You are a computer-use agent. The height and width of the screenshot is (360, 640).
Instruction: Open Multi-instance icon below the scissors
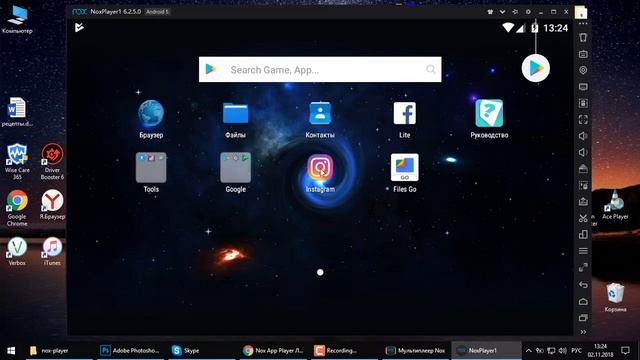[583, 234]
